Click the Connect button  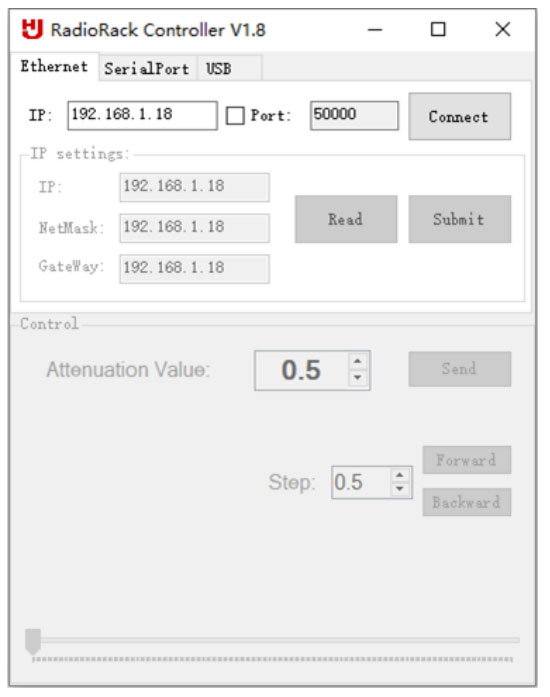(460, 116)
